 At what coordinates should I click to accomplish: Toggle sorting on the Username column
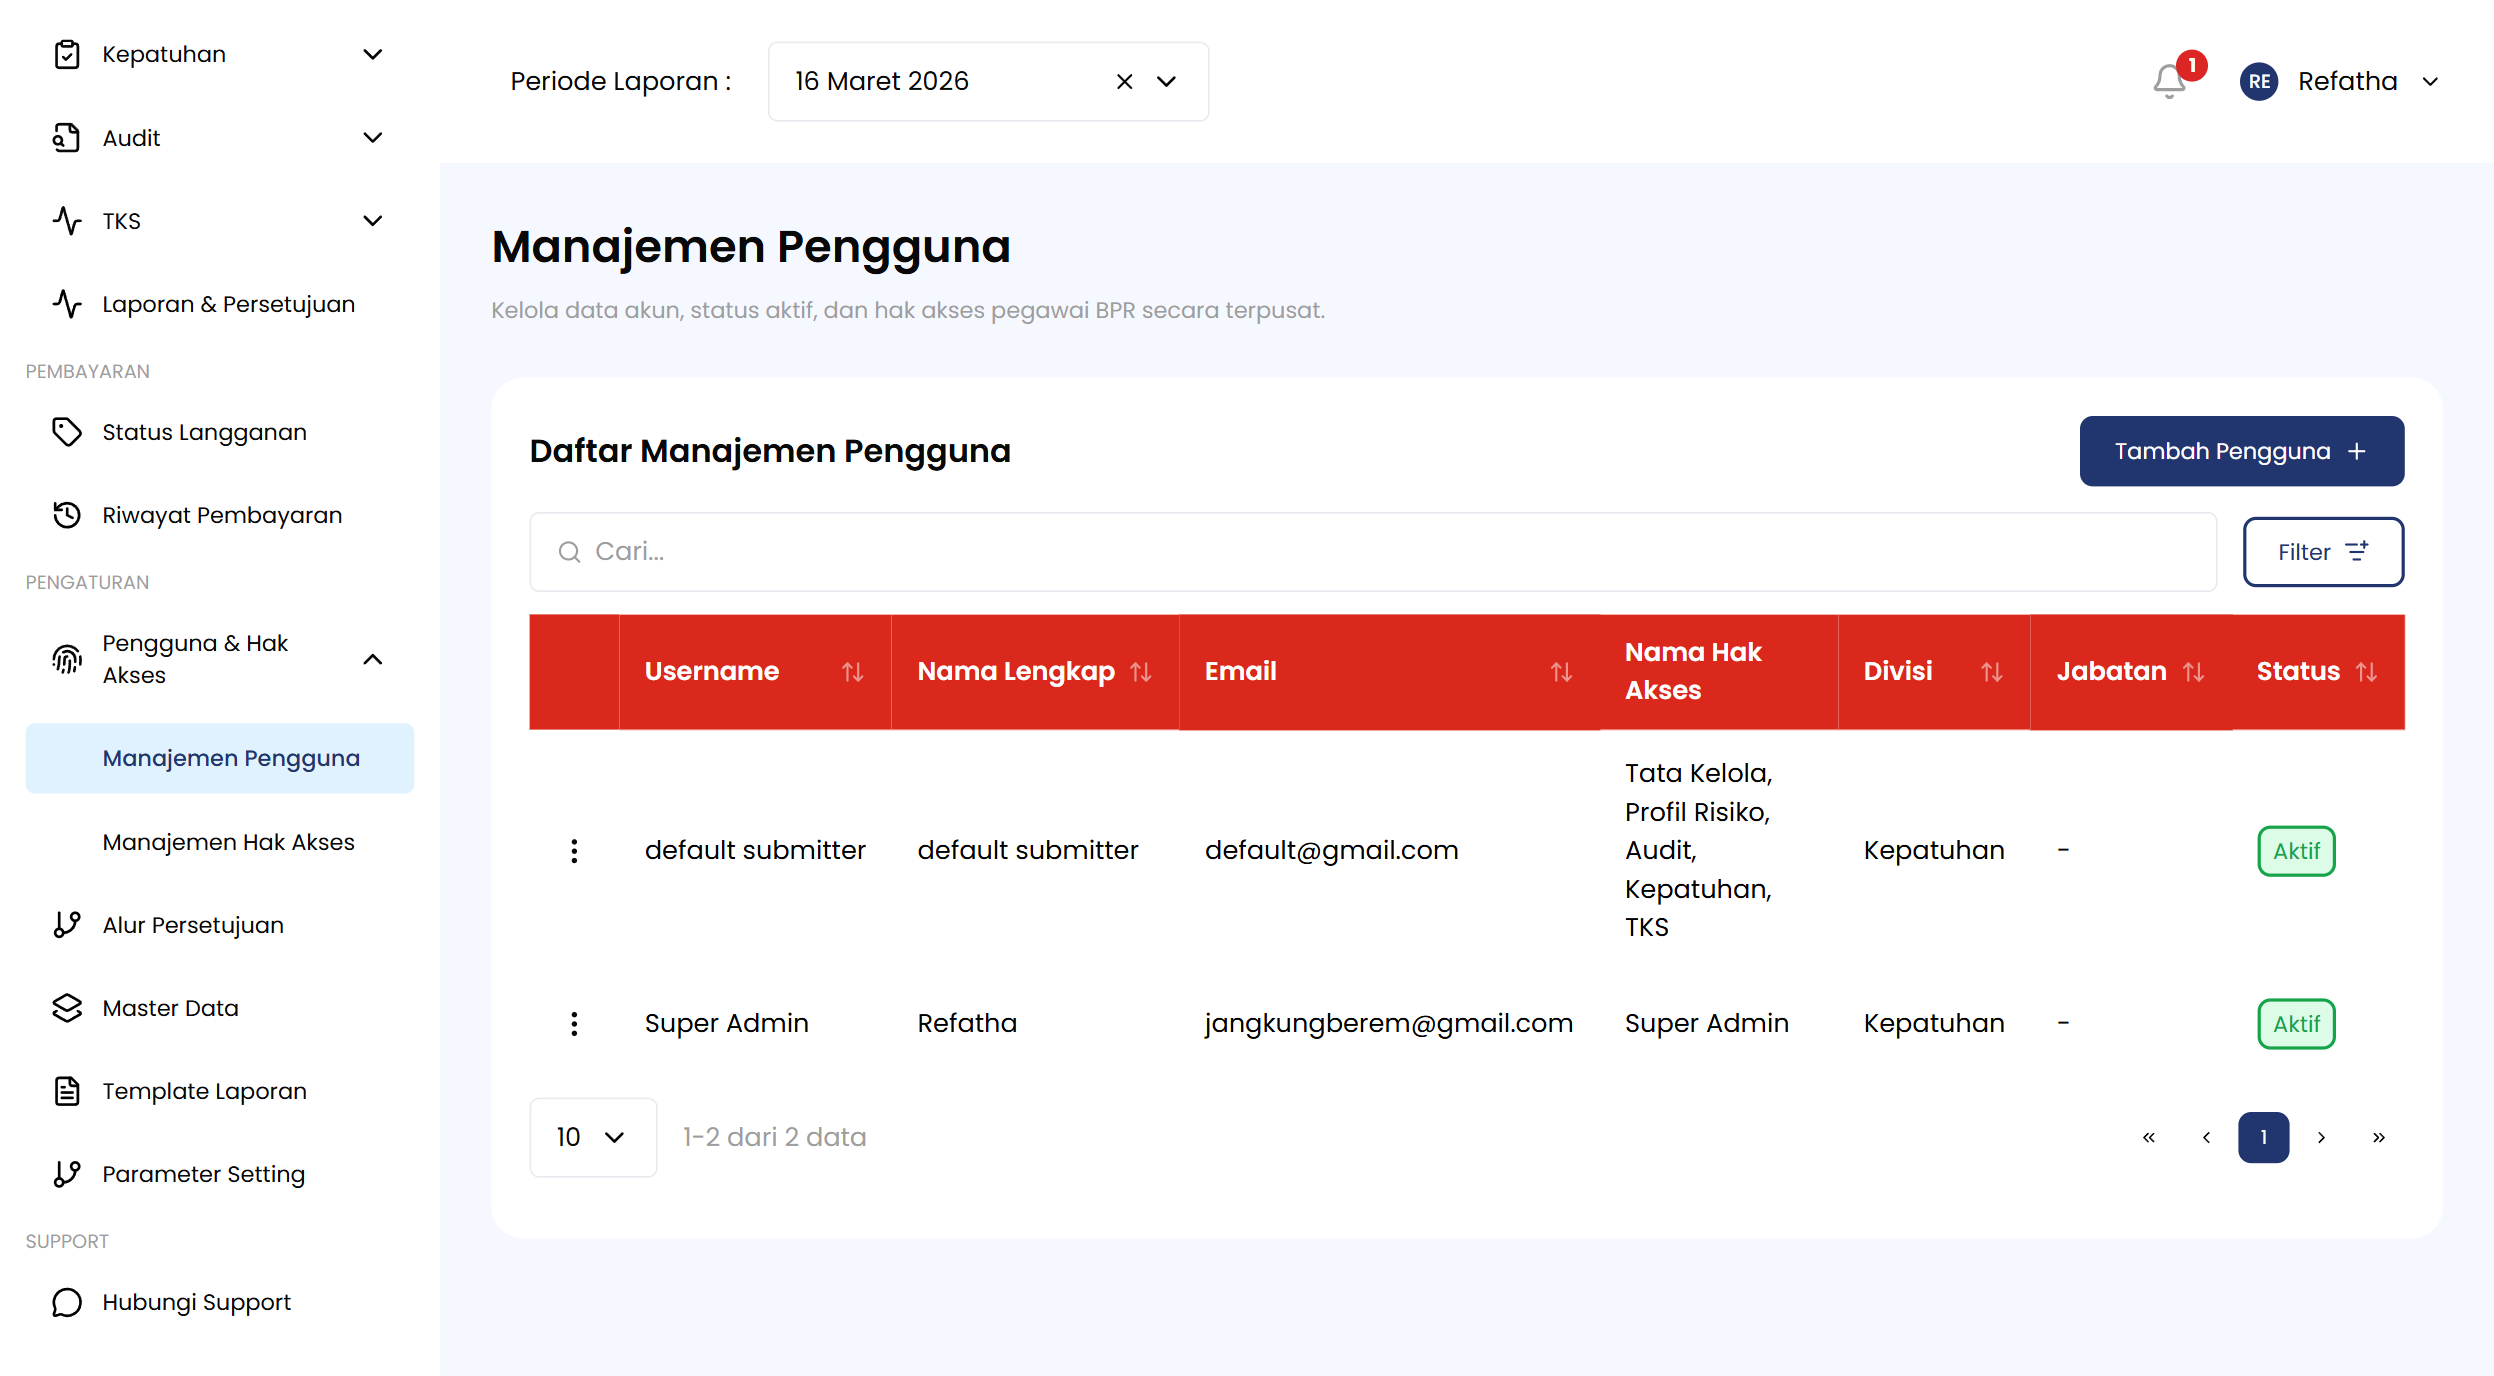click(x=853, y=672)
